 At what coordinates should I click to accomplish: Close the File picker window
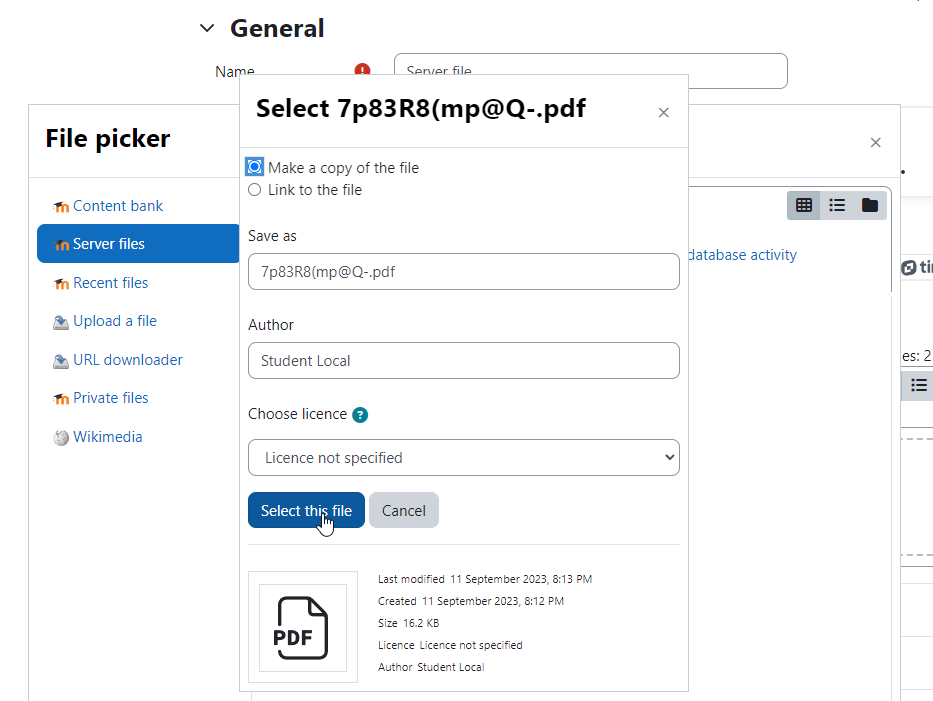[x=875, y=143]
